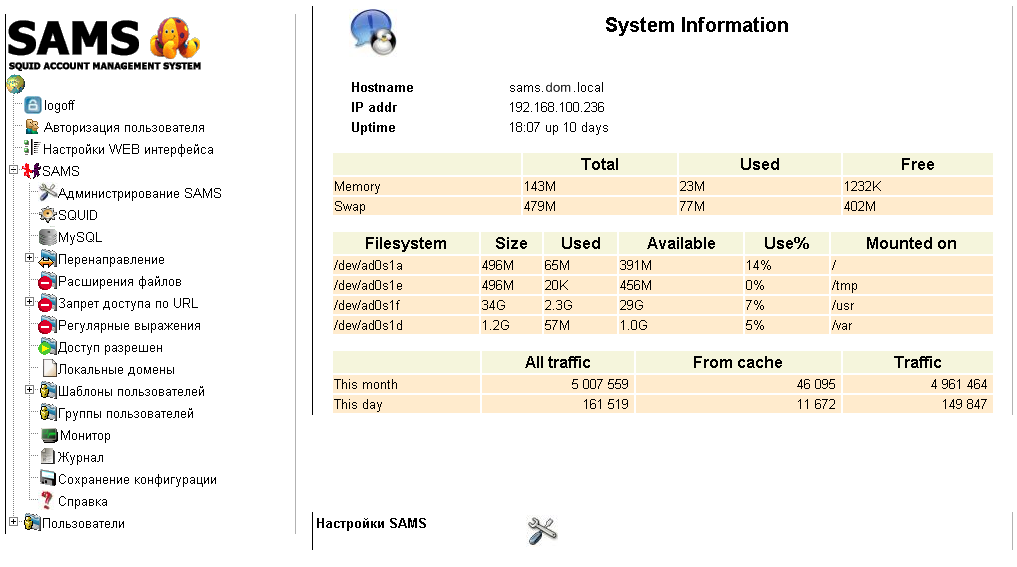Open Локальные домены item
This screenshot has width=1017, height=567.
pos(116,370)
